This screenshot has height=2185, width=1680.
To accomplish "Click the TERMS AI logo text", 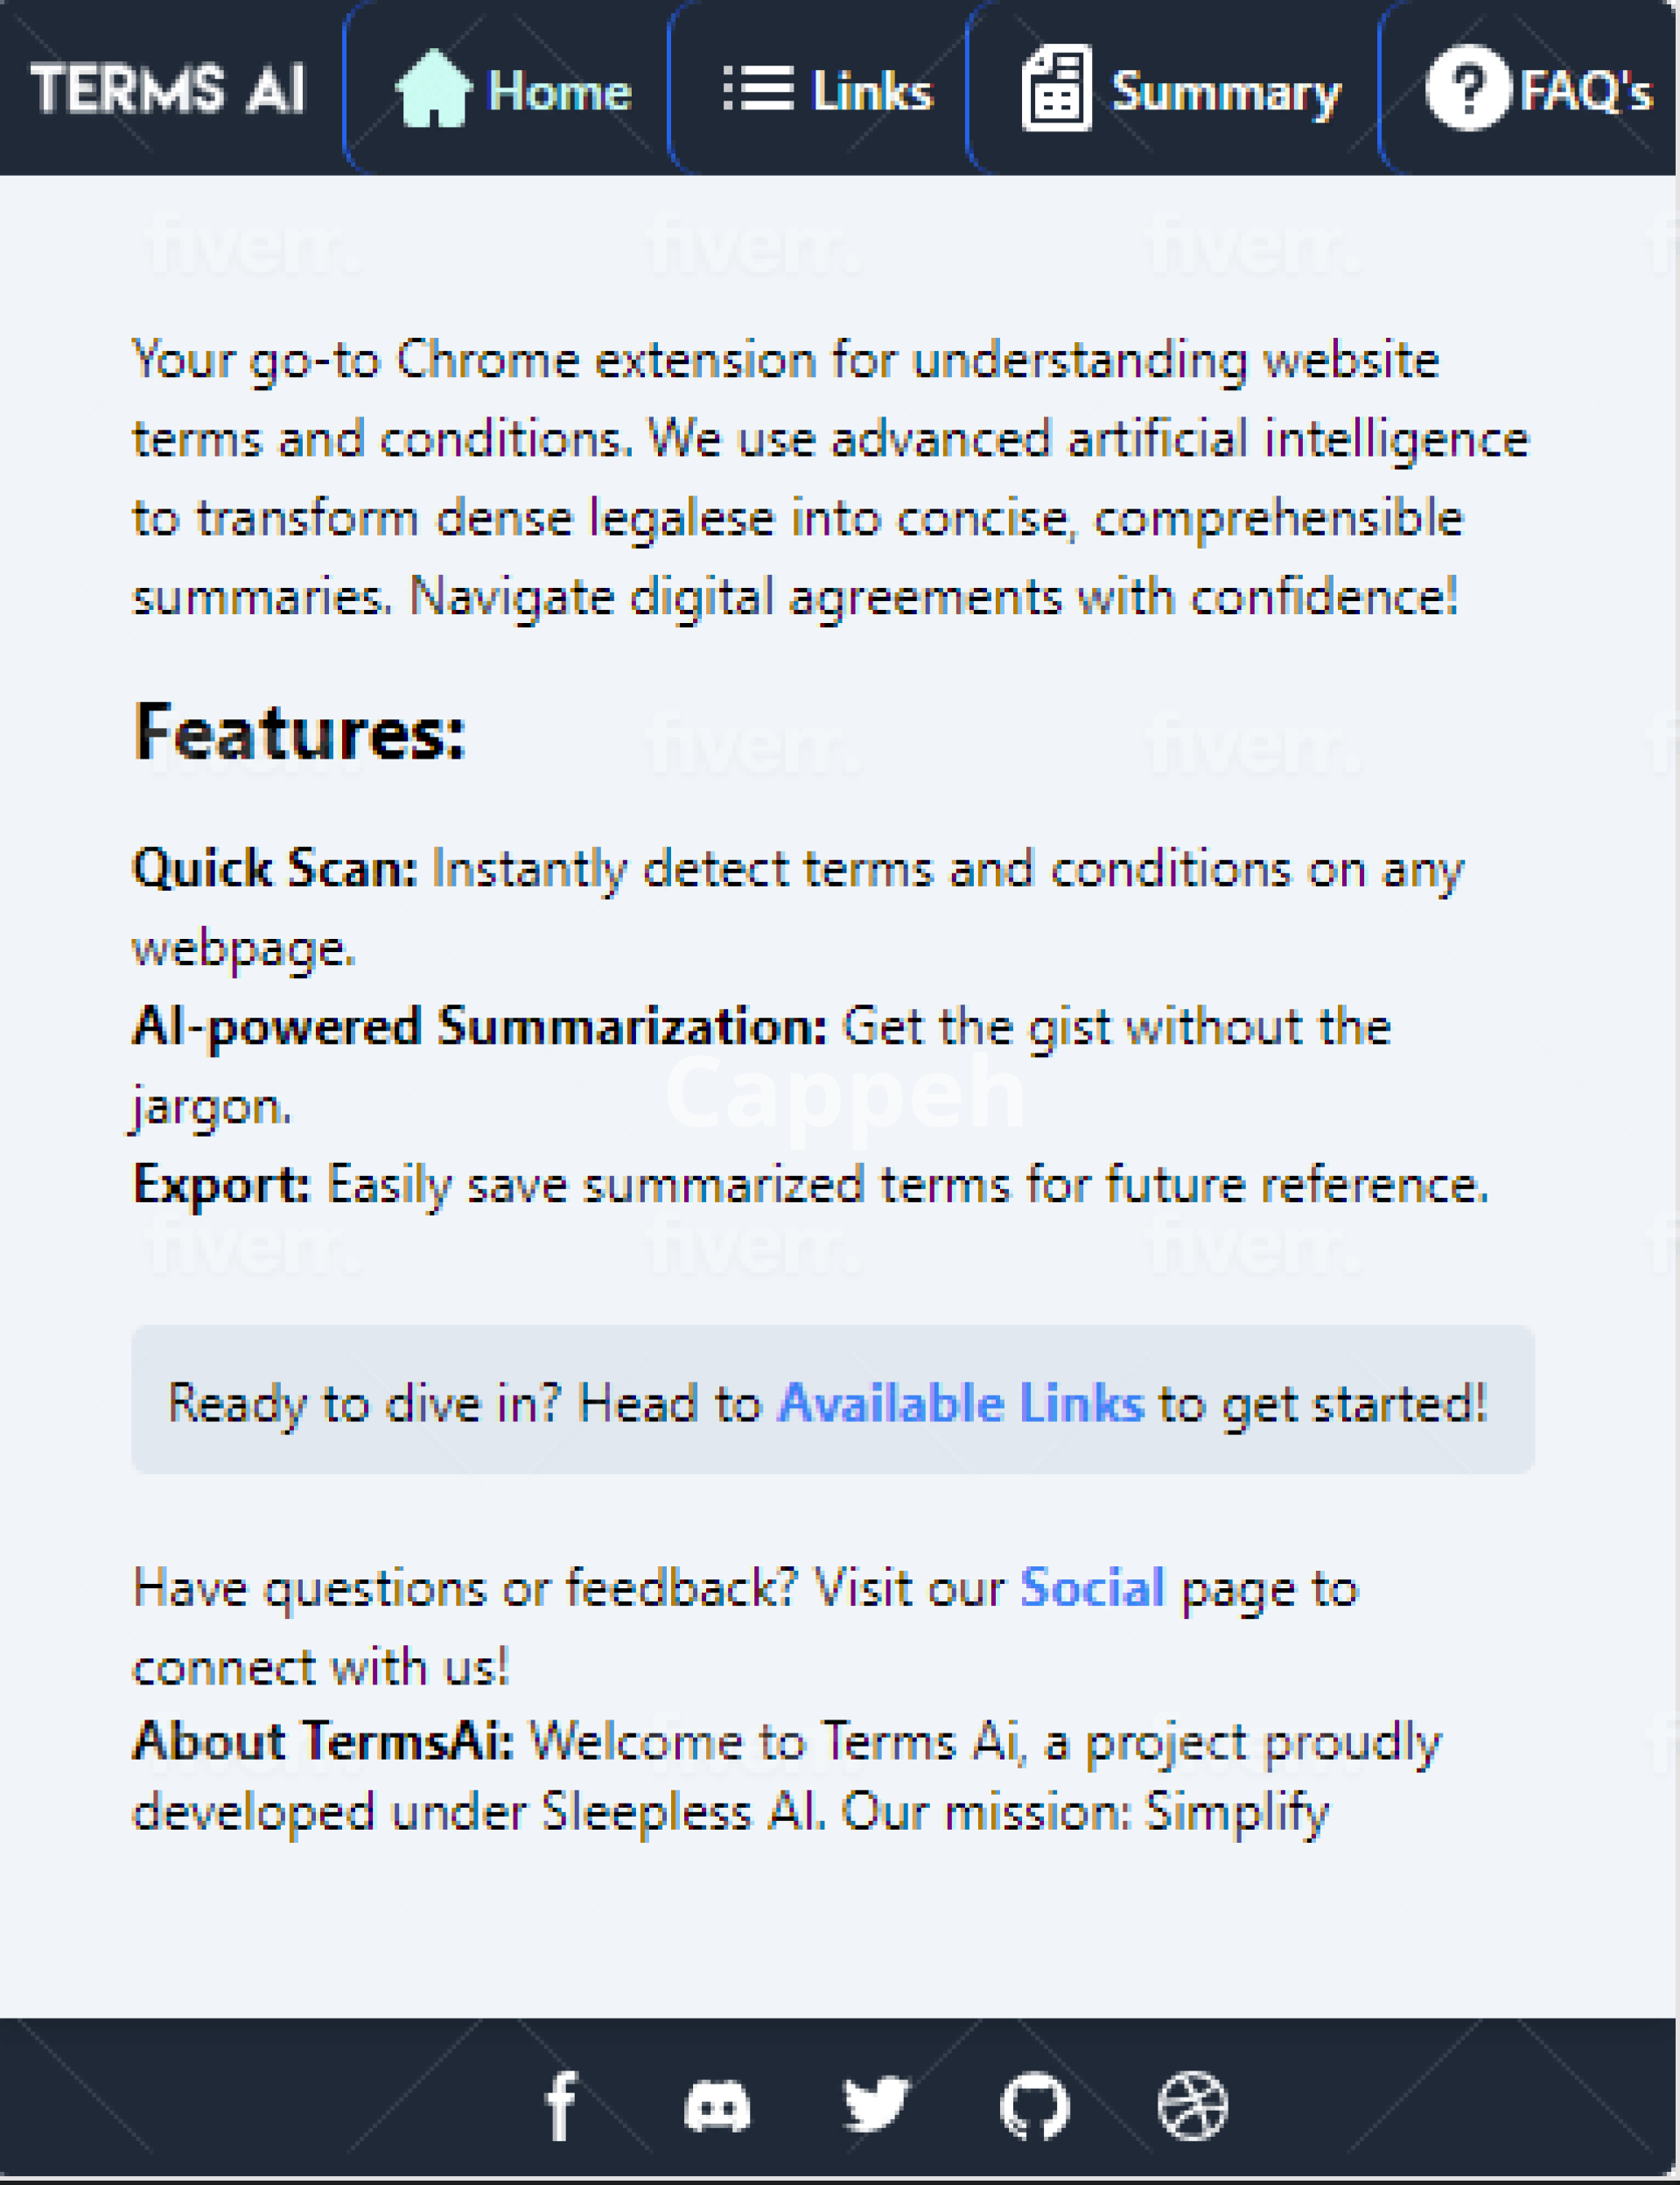I will tap(168, 89).
